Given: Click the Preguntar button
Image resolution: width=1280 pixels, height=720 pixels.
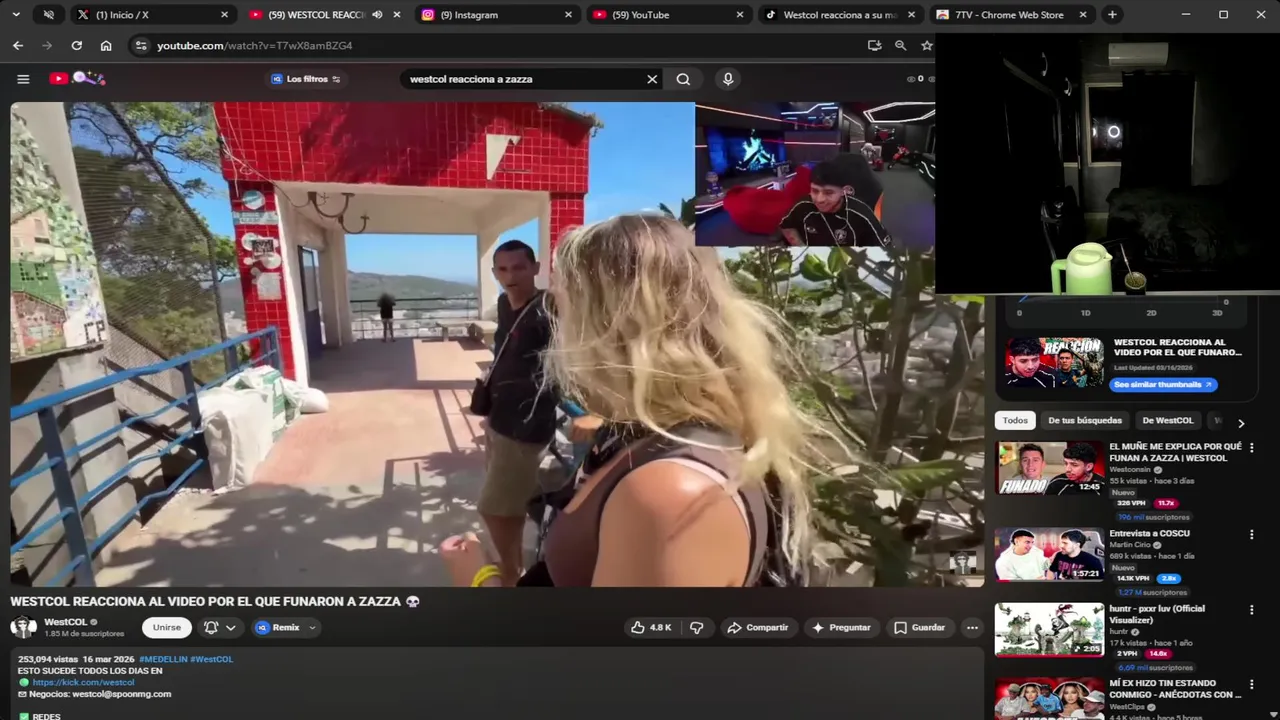Looking at the screenshot, I should [x=840, y=627].
